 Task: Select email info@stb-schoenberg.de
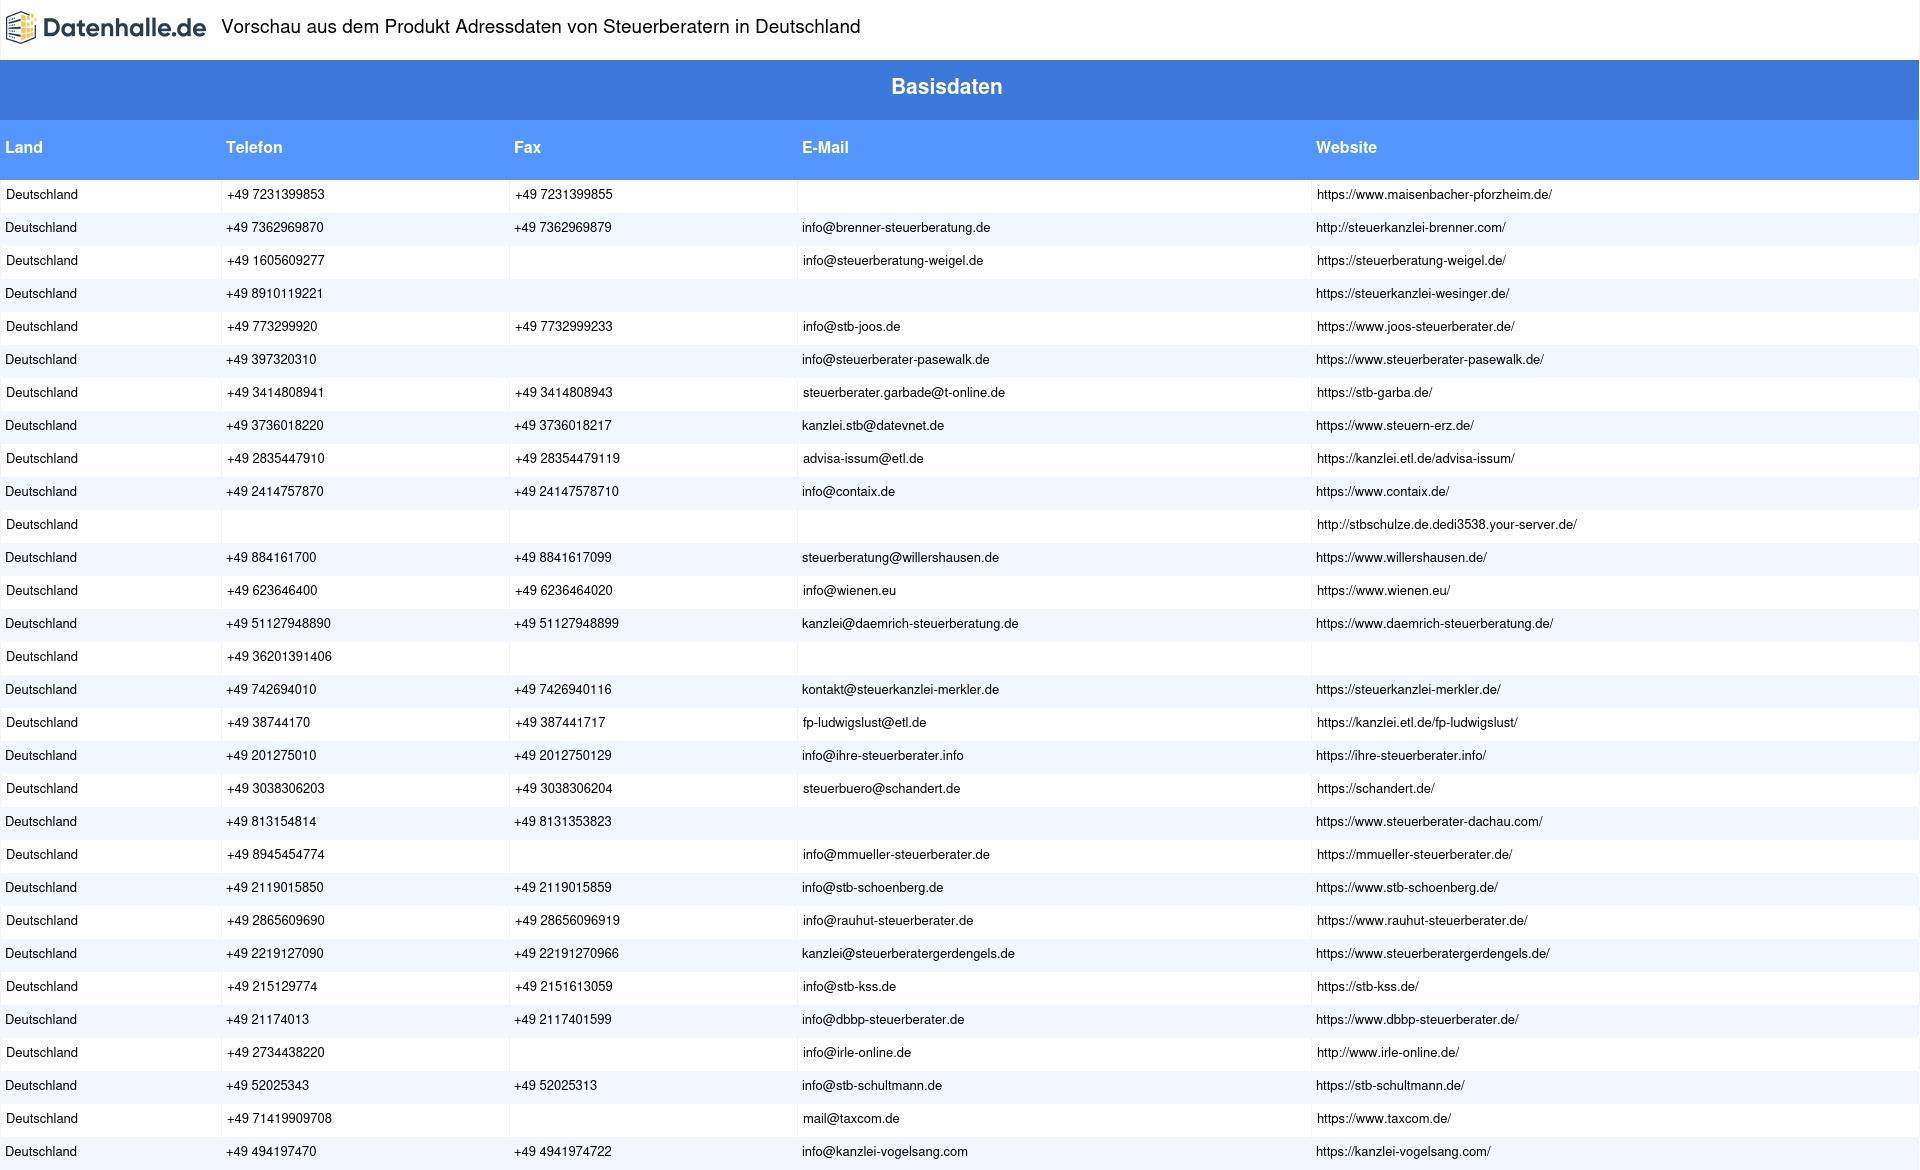click(873, 888)
